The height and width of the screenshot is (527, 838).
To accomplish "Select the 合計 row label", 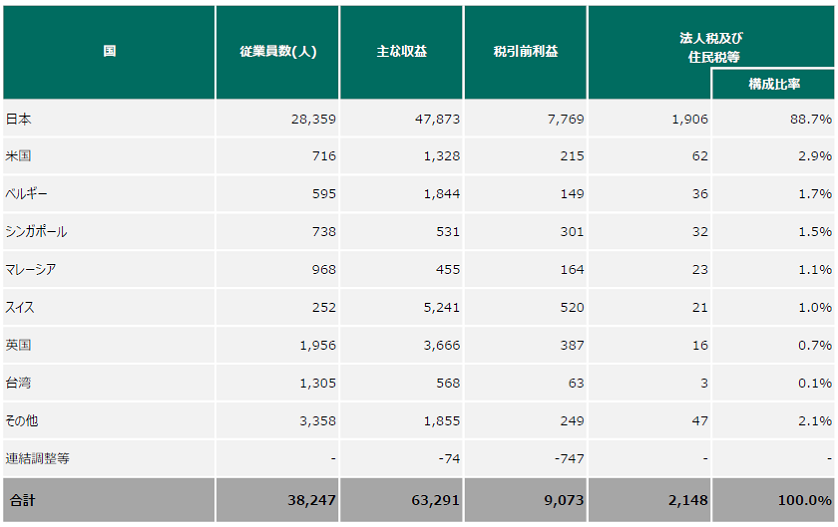I will click(x=22, y=500).
